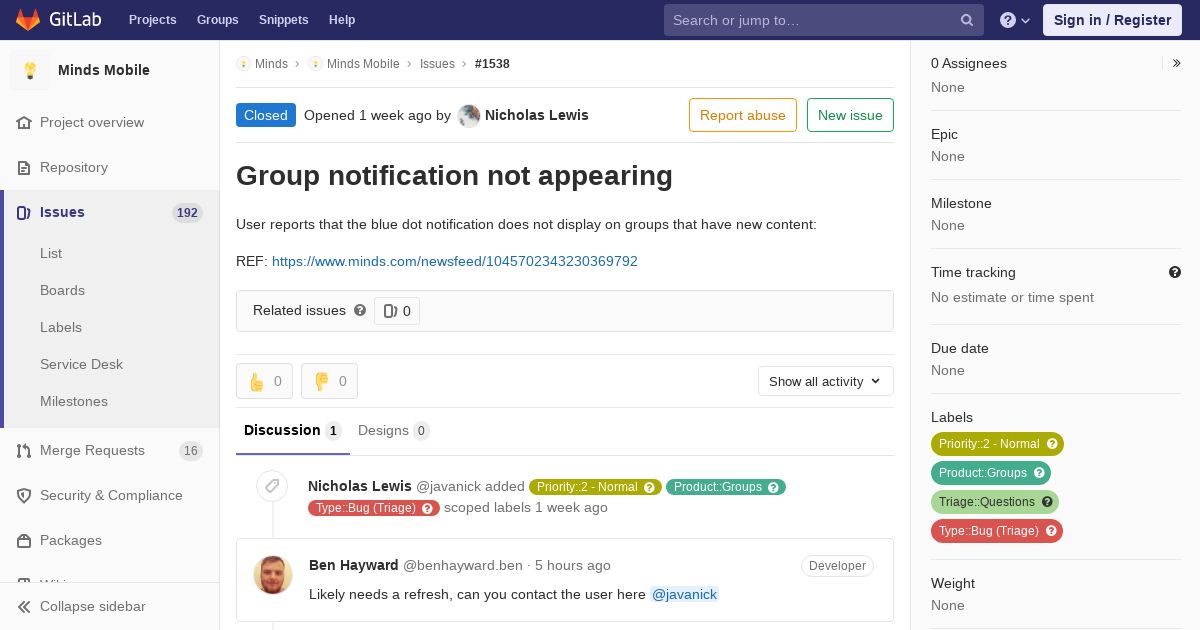The image size is (1200, 630).
Task: Open Merge Requests via the sidebar icon
Action: 24,450
